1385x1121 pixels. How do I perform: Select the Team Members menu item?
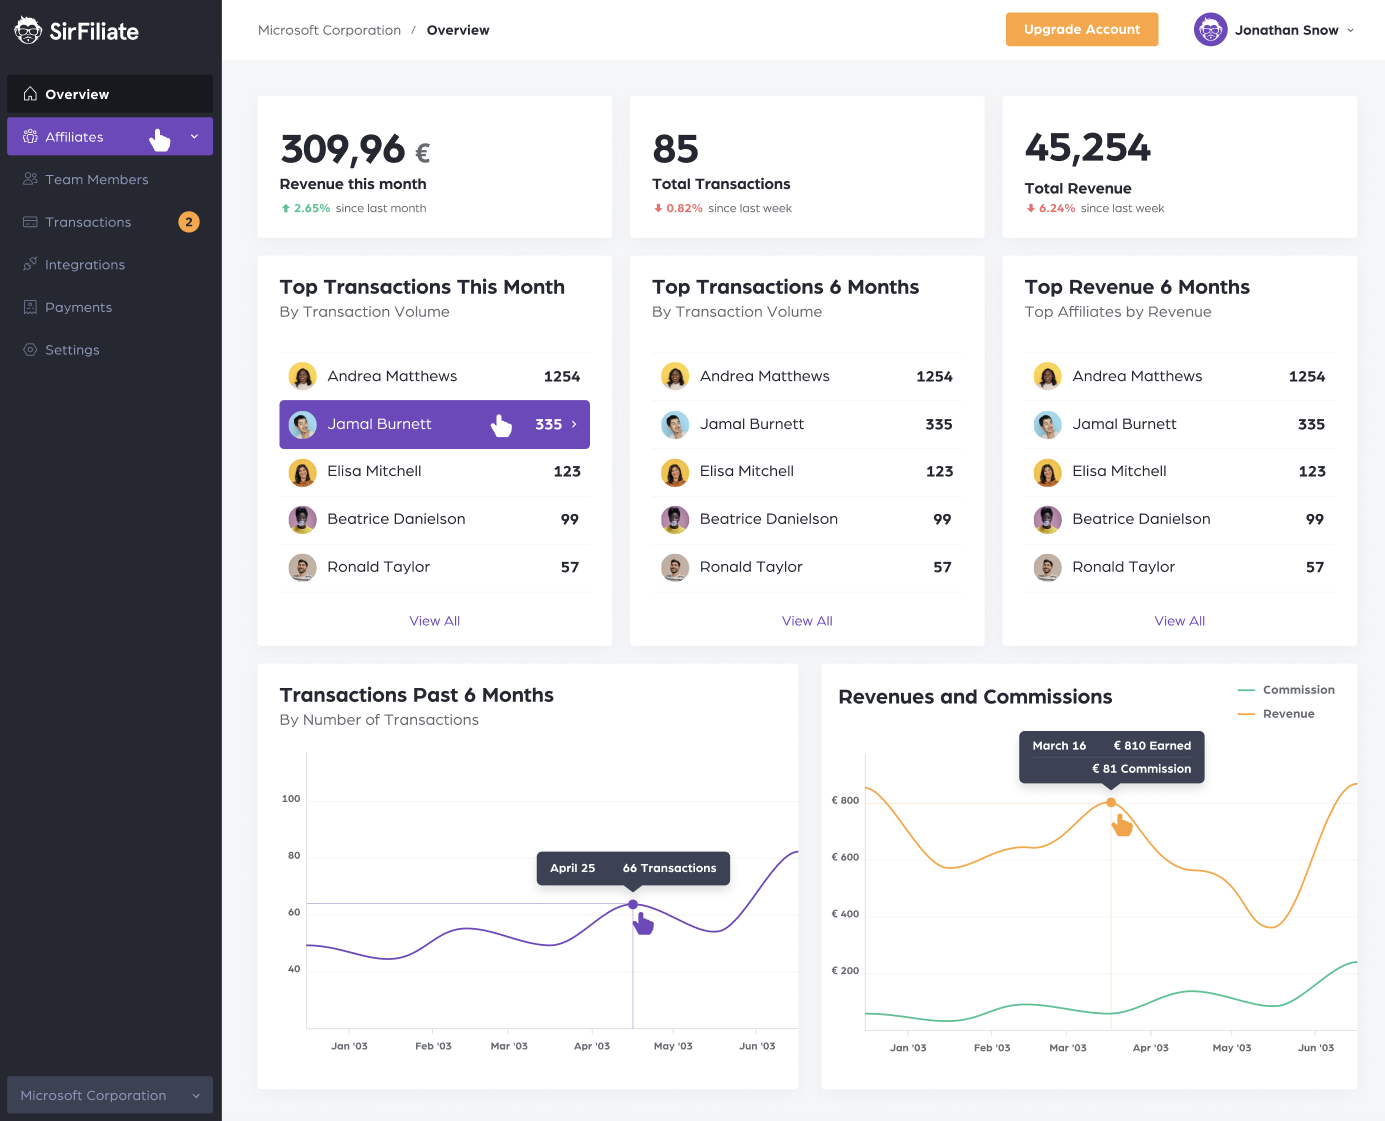point(110,179)
